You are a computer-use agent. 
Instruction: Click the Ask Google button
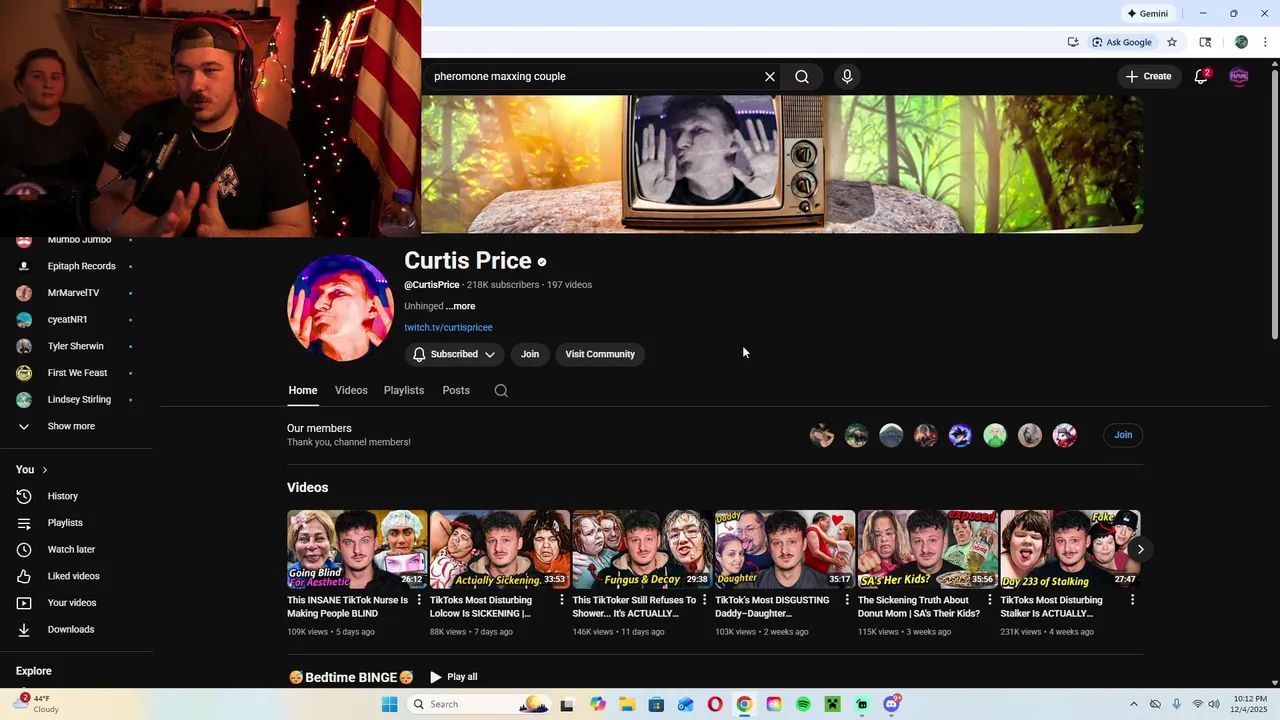[x=1122, y=42]
